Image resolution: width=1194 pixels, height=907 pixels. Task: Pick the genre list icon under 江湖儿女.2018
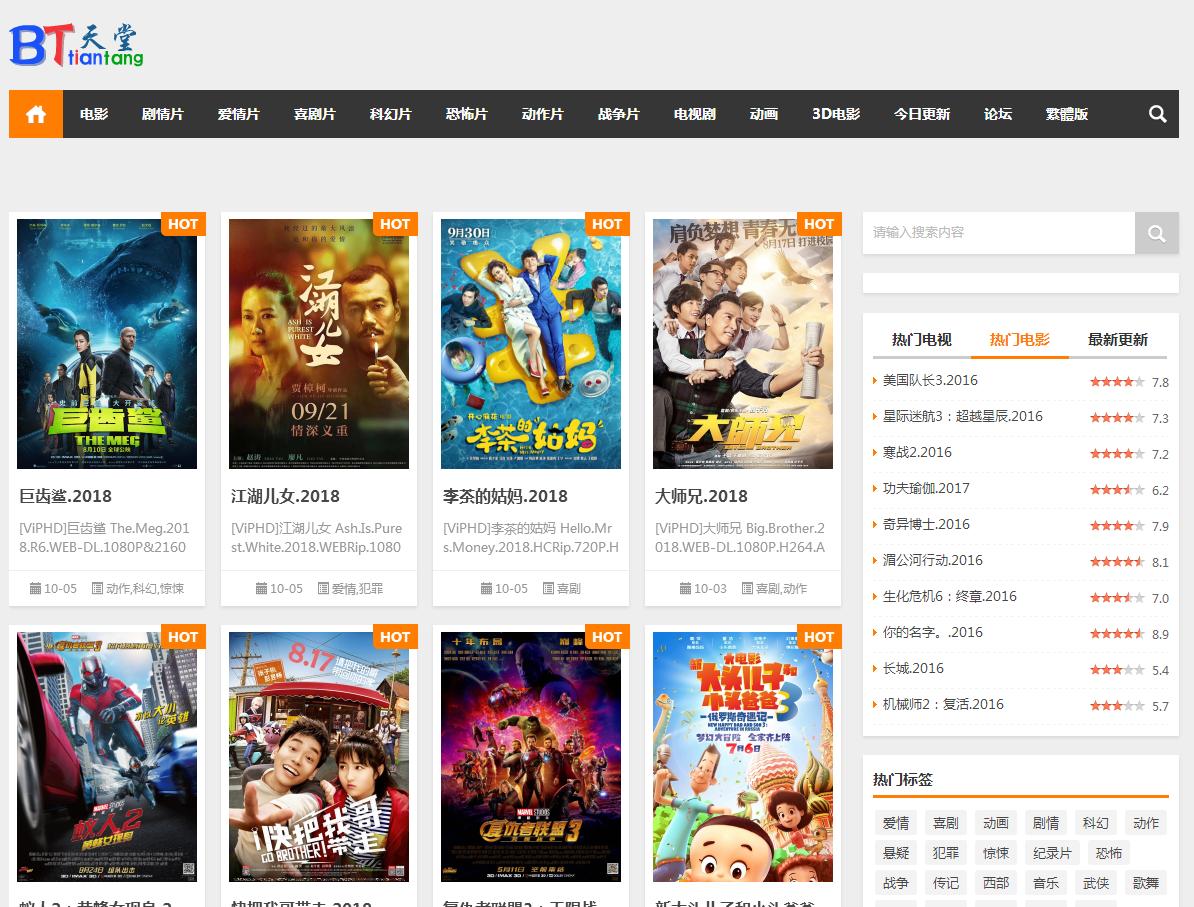coord(323,588)
